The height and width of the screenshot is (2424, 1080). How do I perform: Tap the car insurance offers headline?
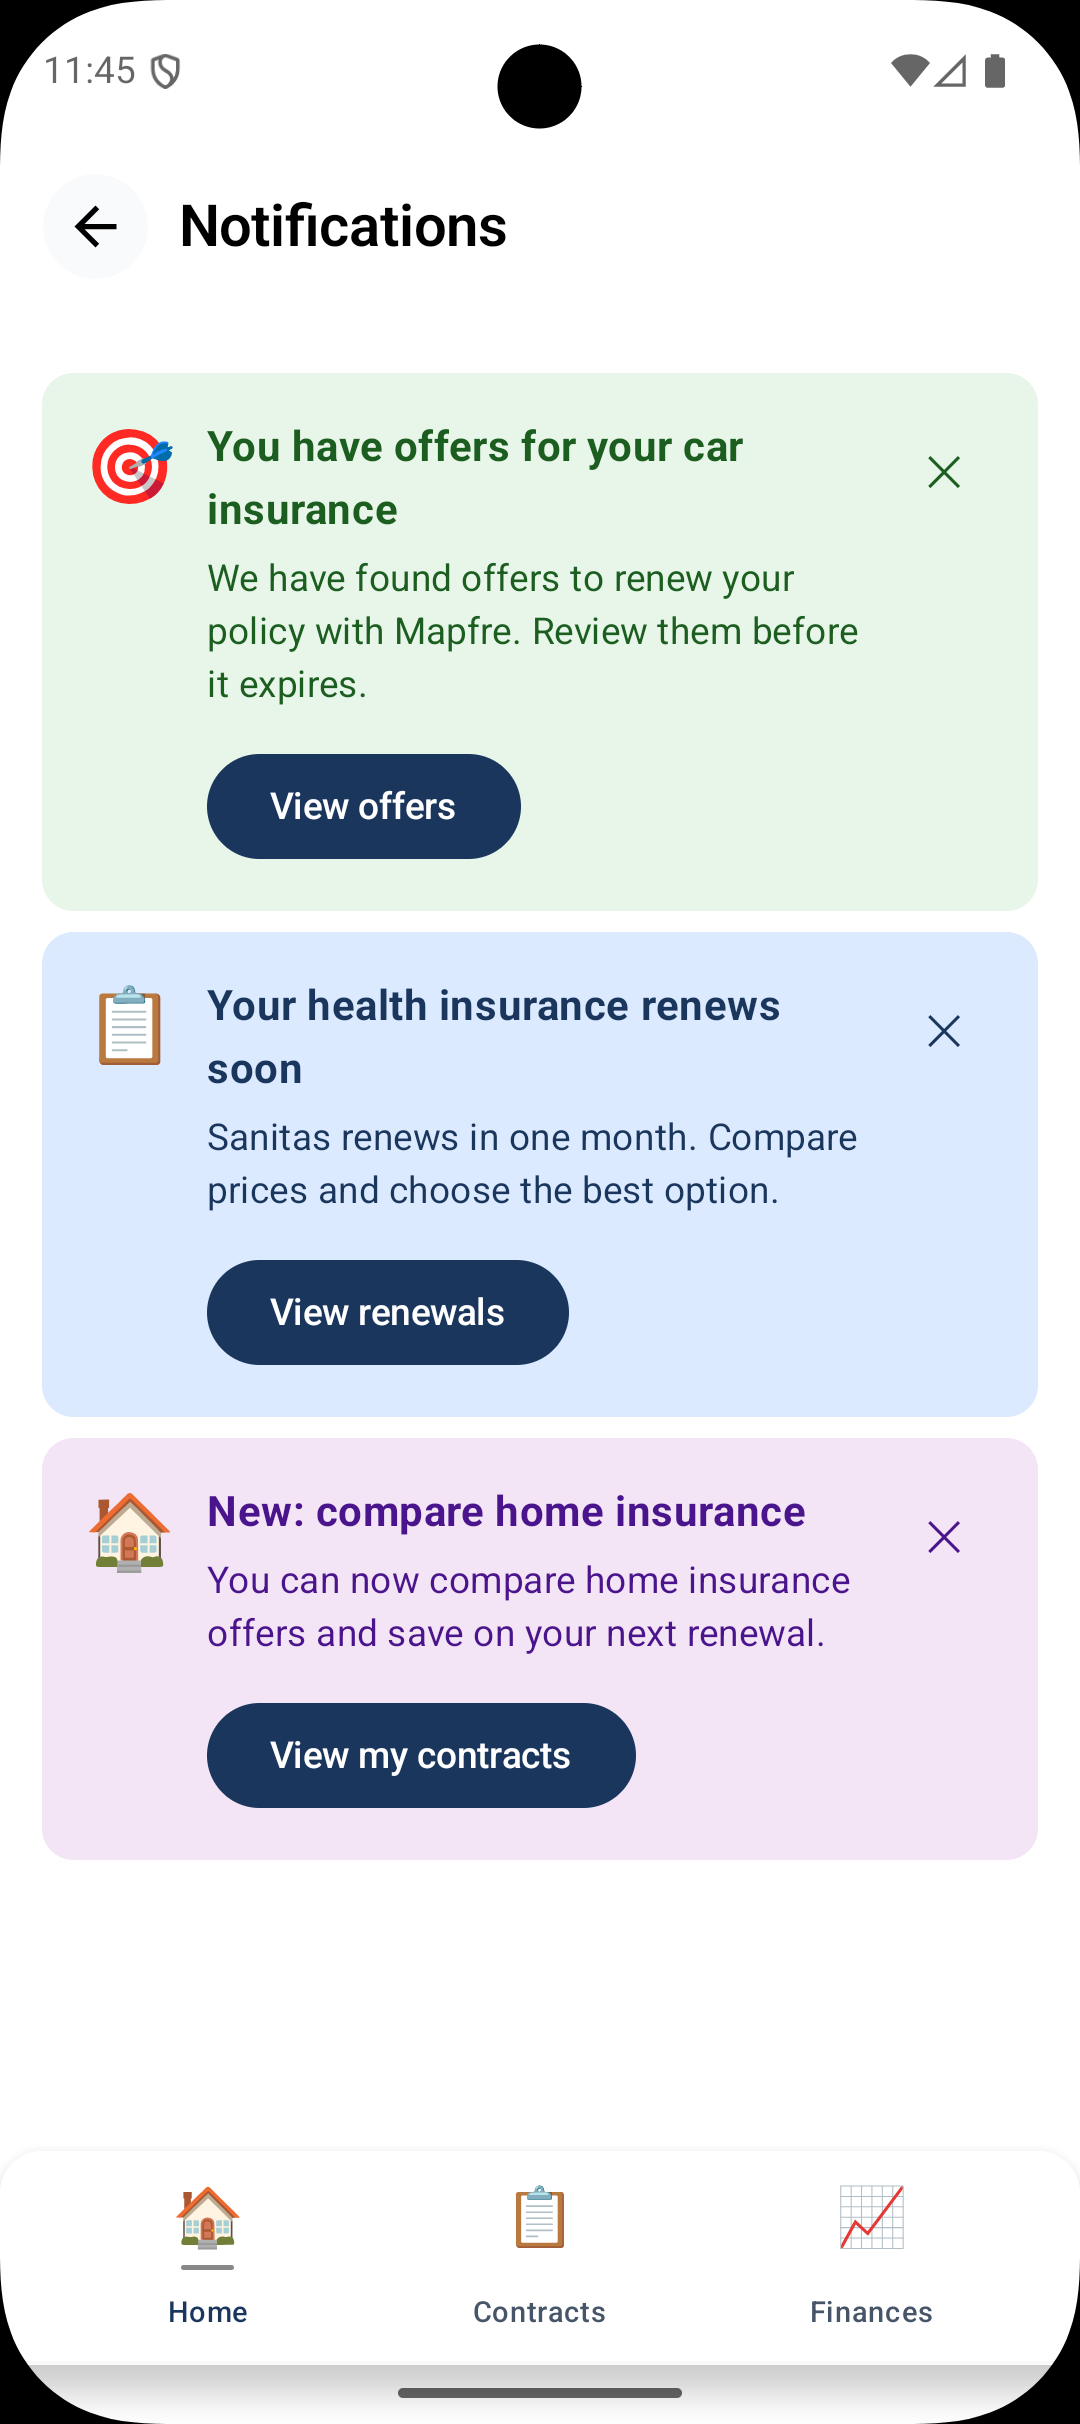point(475,478)
